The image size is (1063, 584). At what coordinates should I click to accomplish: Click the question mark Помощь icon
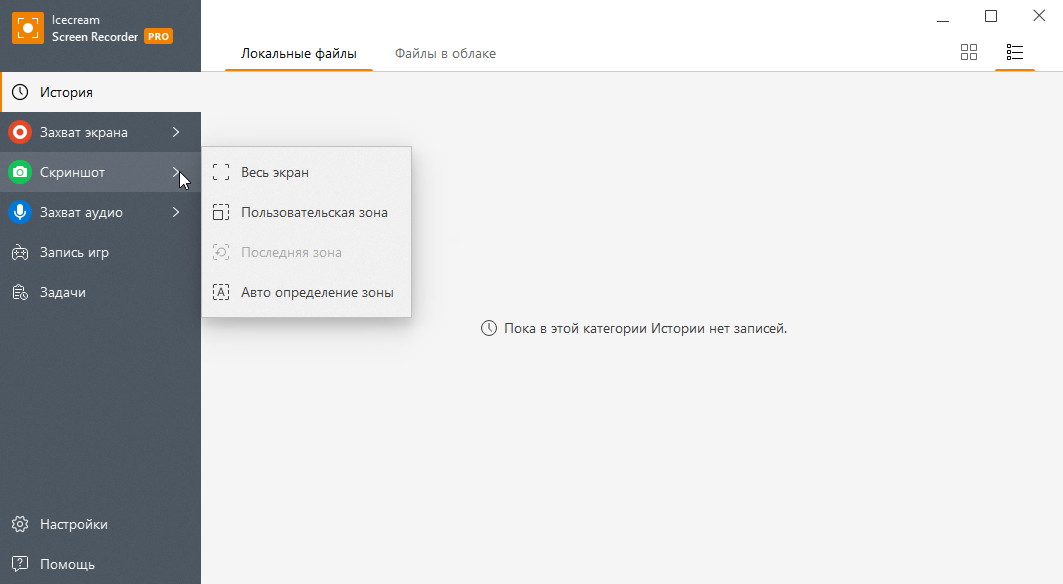tap(20, 564)
